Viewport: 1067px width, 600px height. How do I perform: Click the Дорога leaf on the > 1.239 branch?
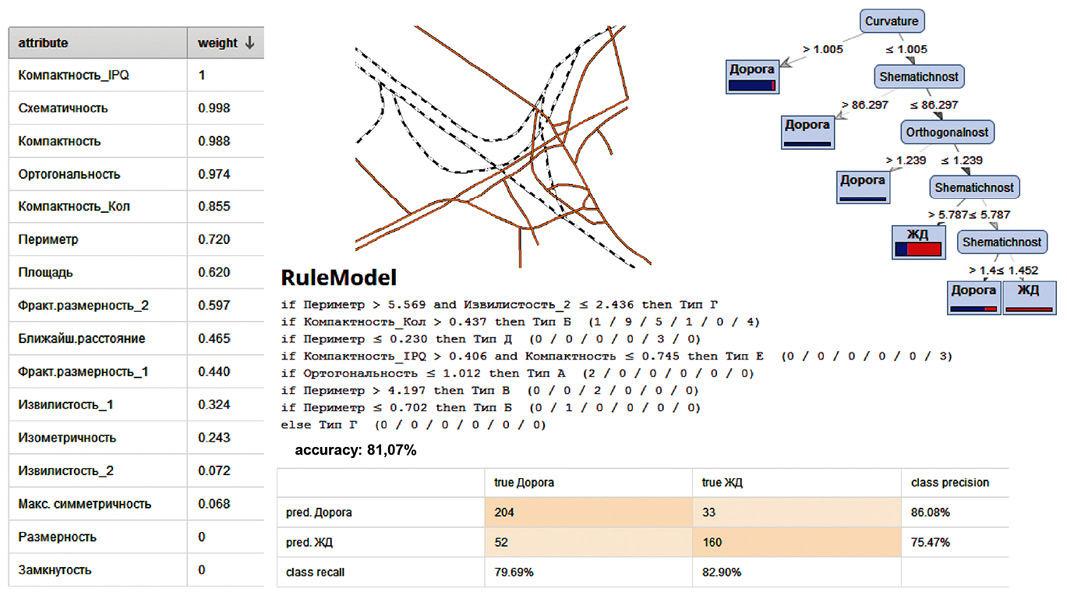[862, 187]
